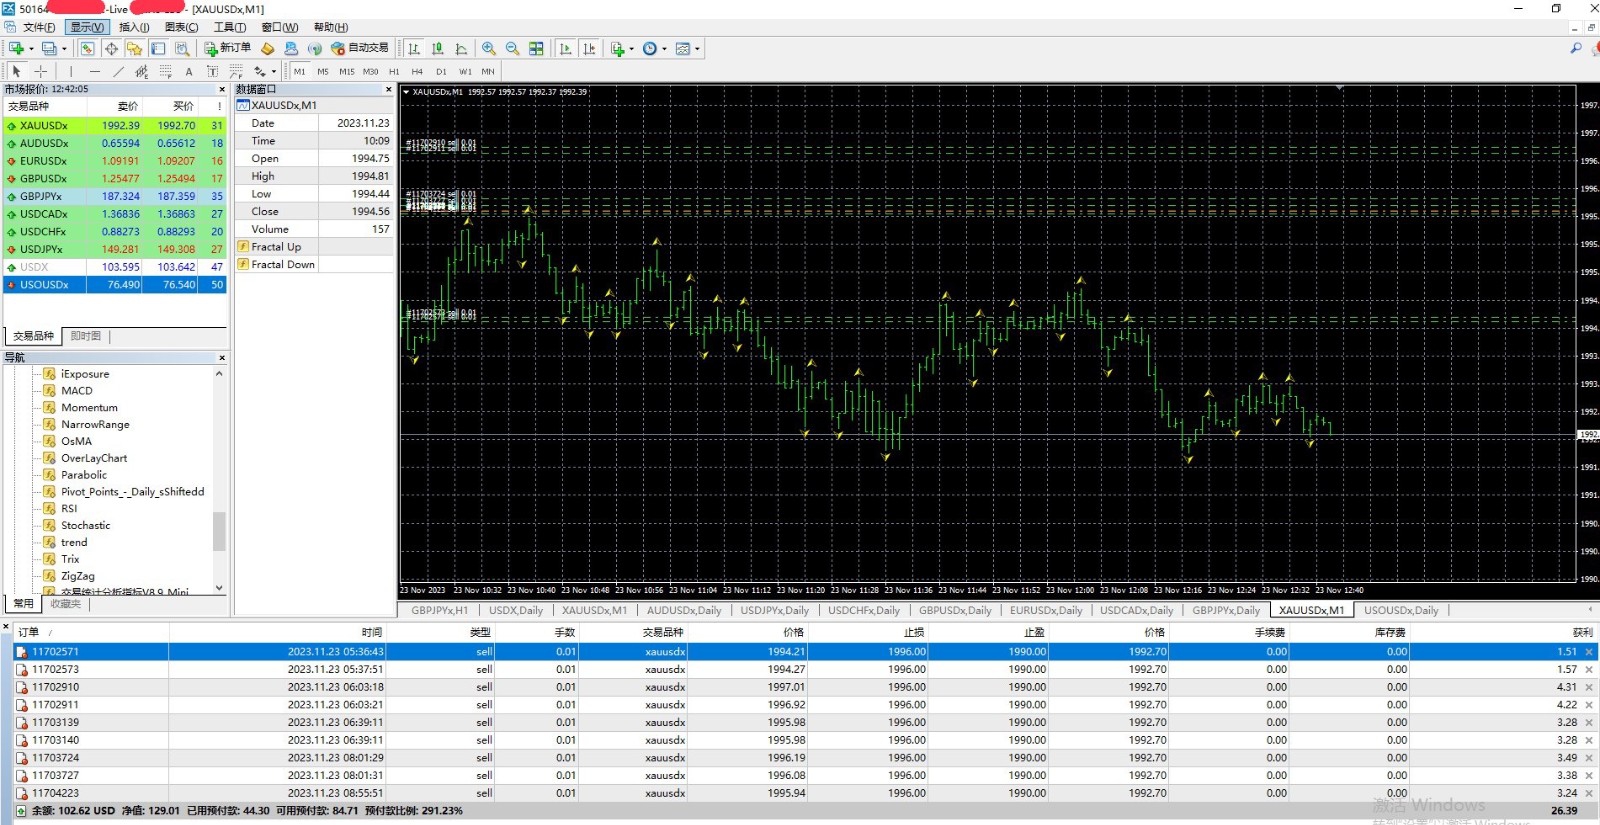The image size is (1600, 825).
Task: Expand the add-indicator list dropdown arrow
Action: (x=631, y=48)
